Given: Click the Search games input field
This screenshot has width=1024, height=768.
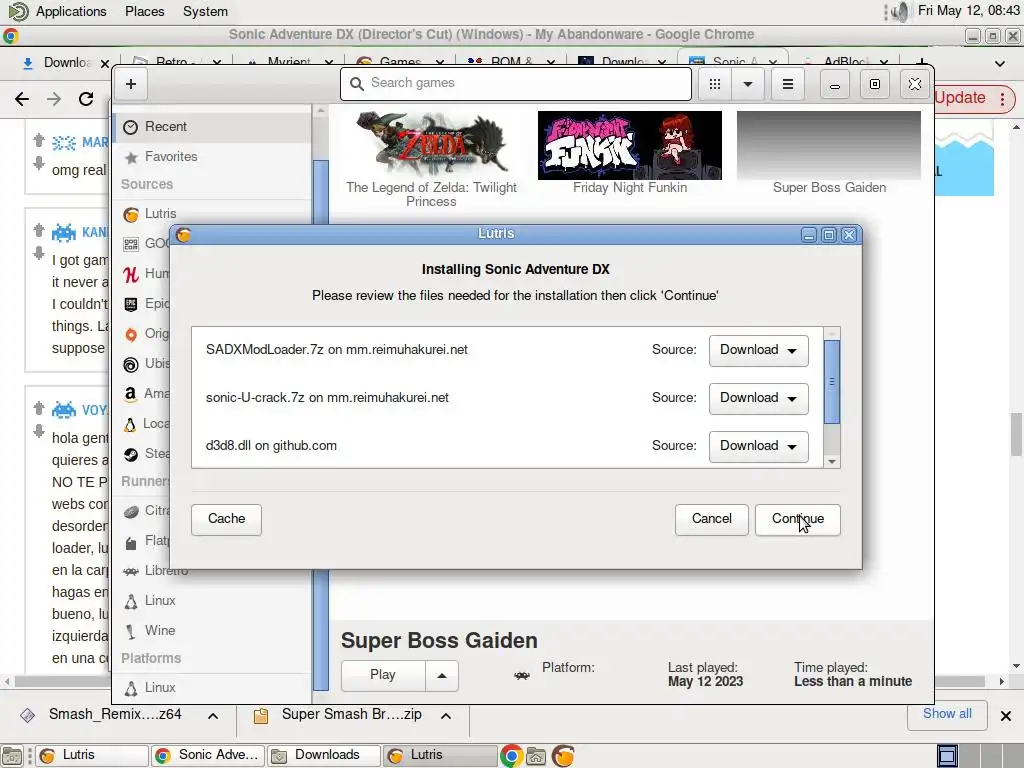Looking at the screenshot, I should (x=515, y=84).
